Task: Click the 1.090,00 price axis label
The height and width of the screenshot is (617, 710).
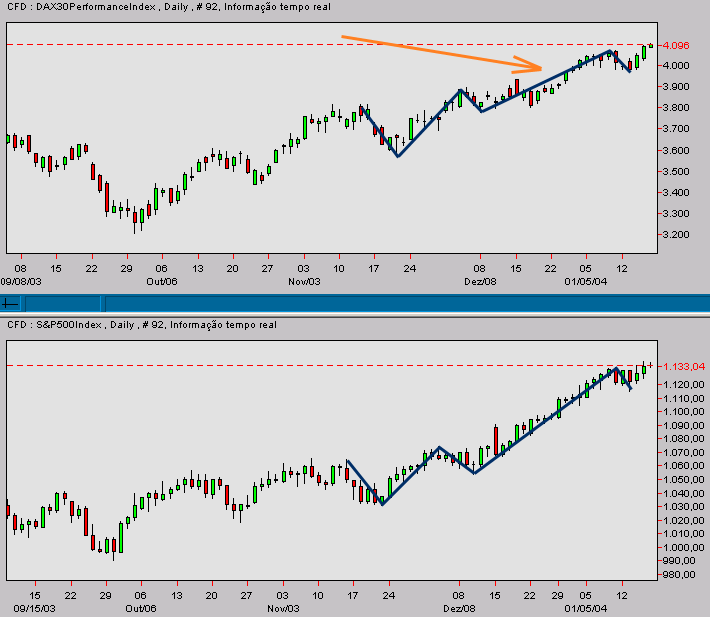Action: [683, 425]
